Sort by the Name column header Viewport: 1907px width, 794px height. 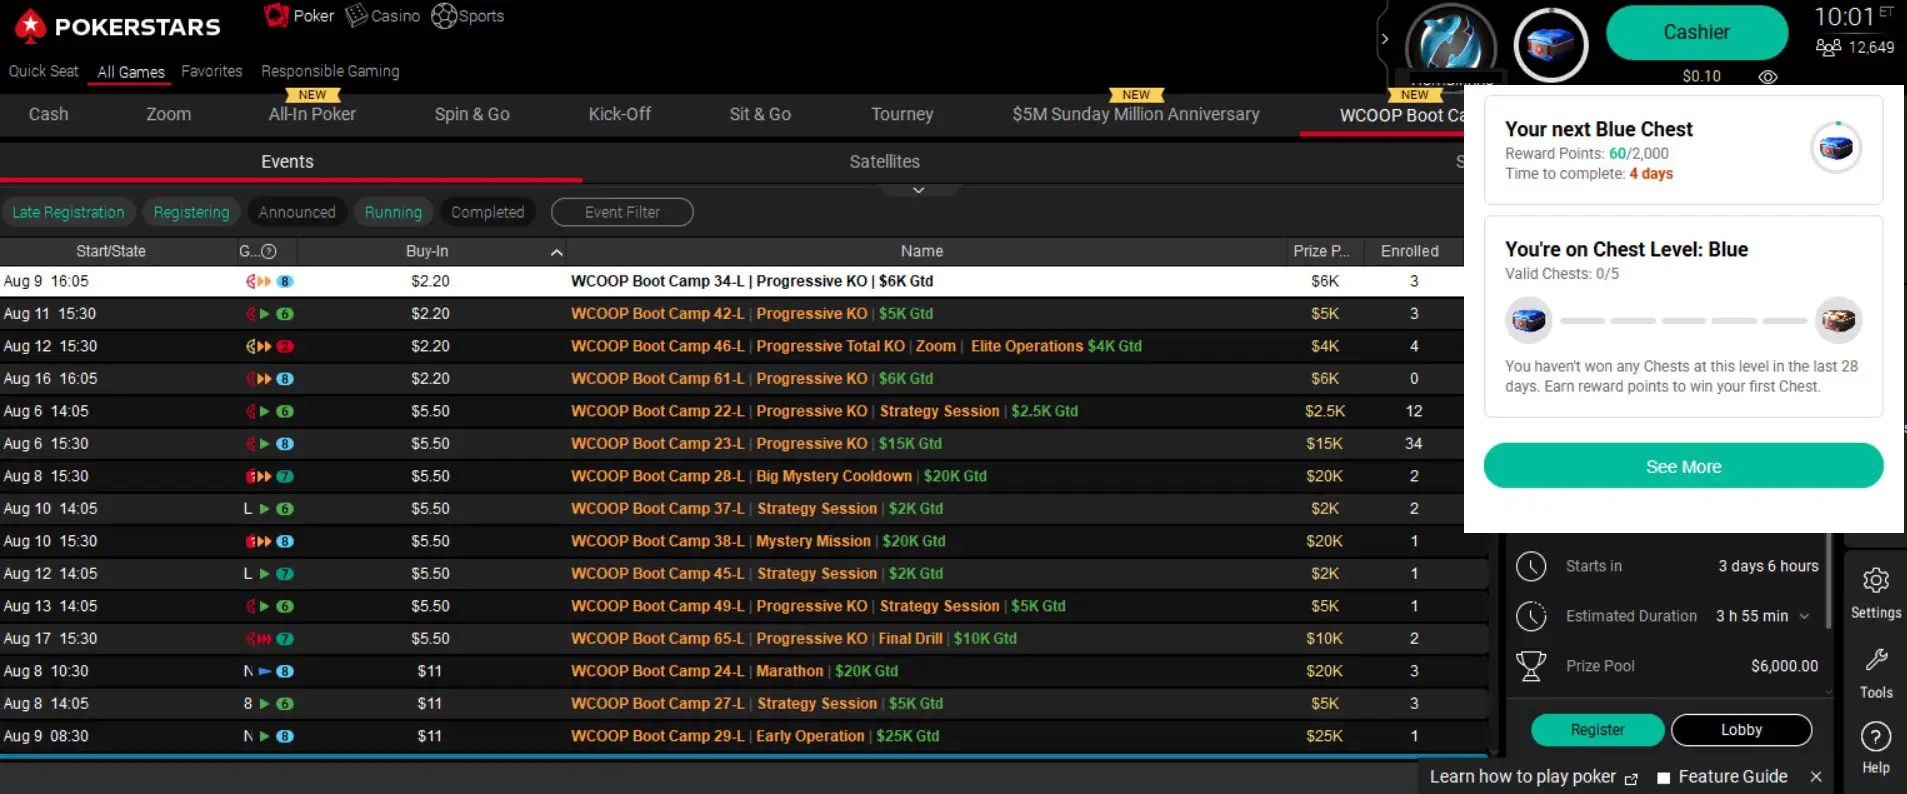pos(922,252)
